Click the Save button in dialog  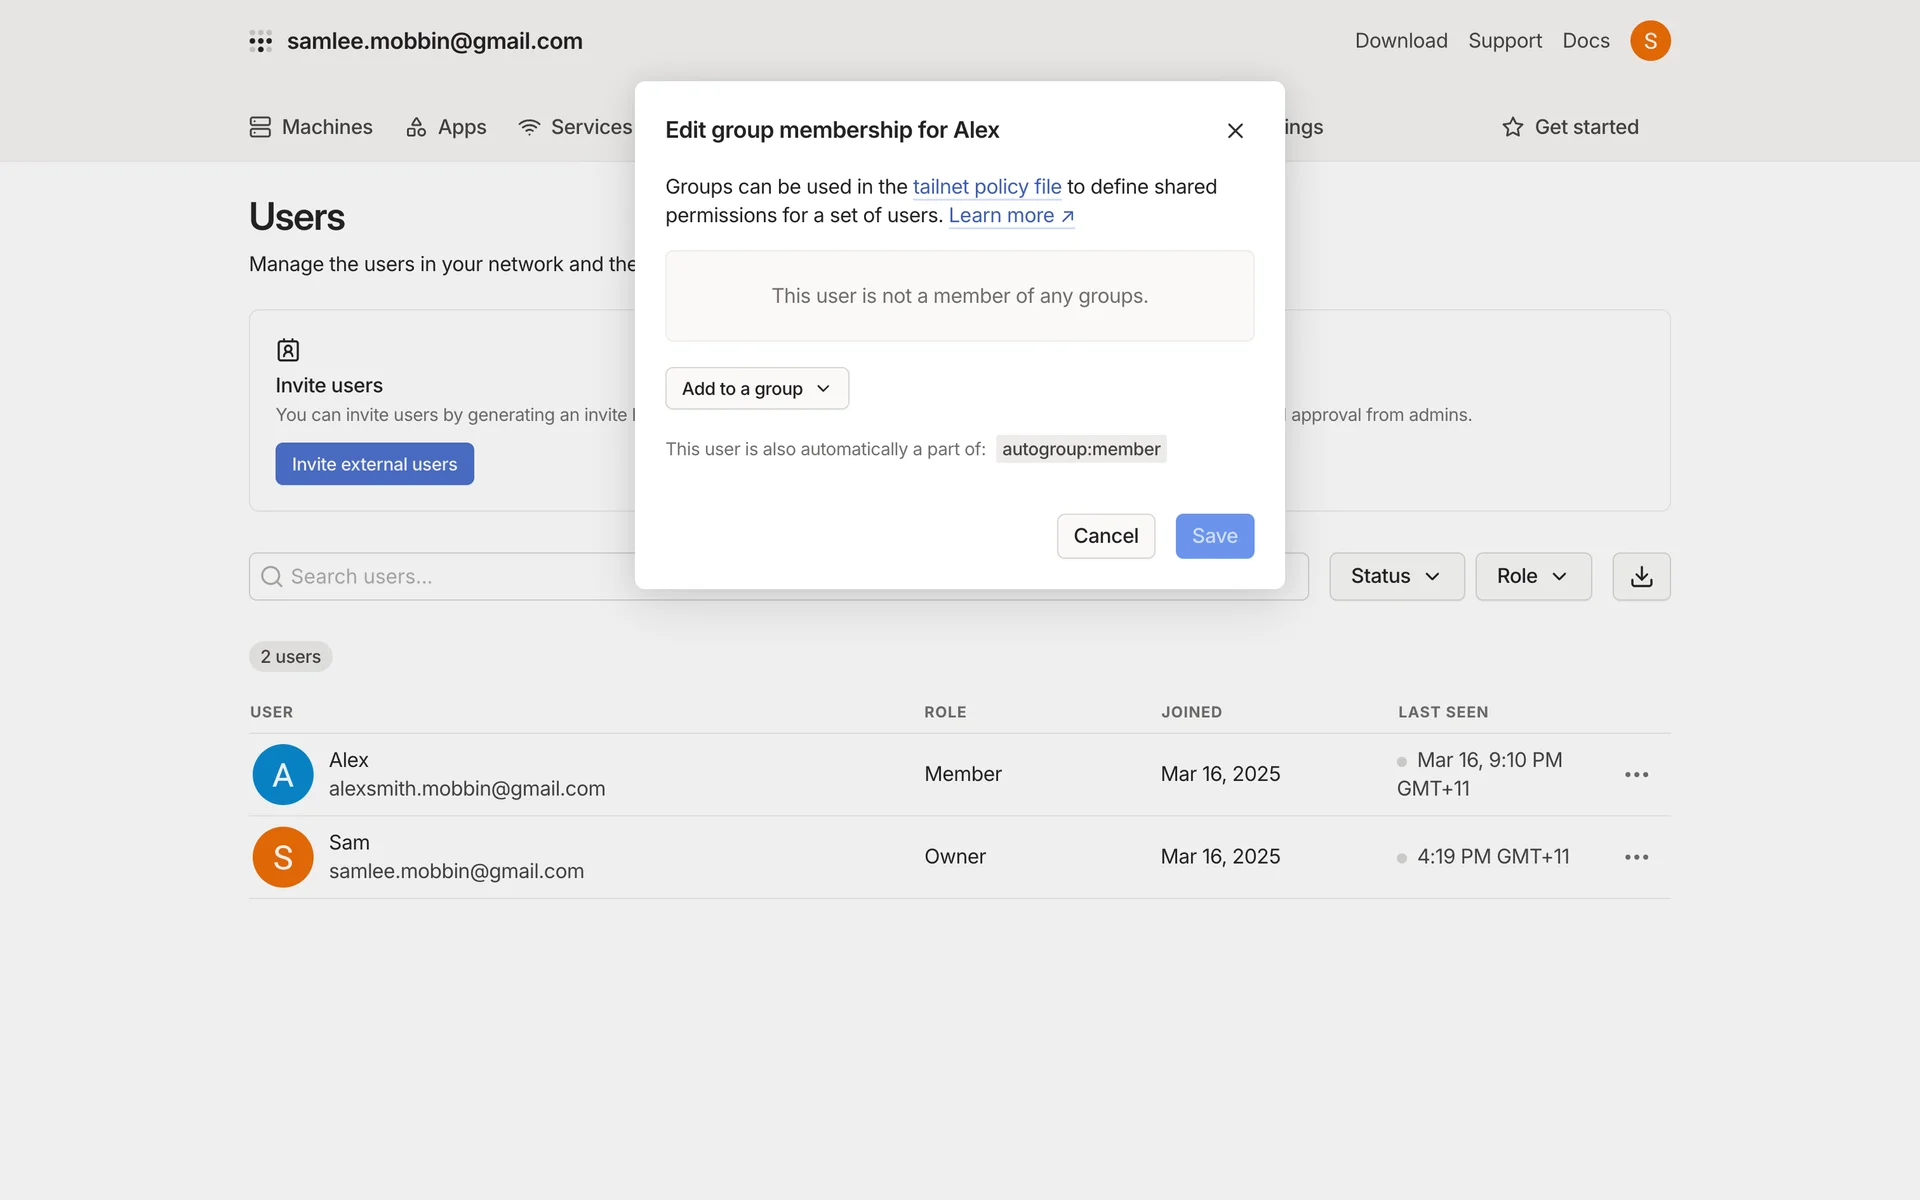click(x=1214, y=536)
